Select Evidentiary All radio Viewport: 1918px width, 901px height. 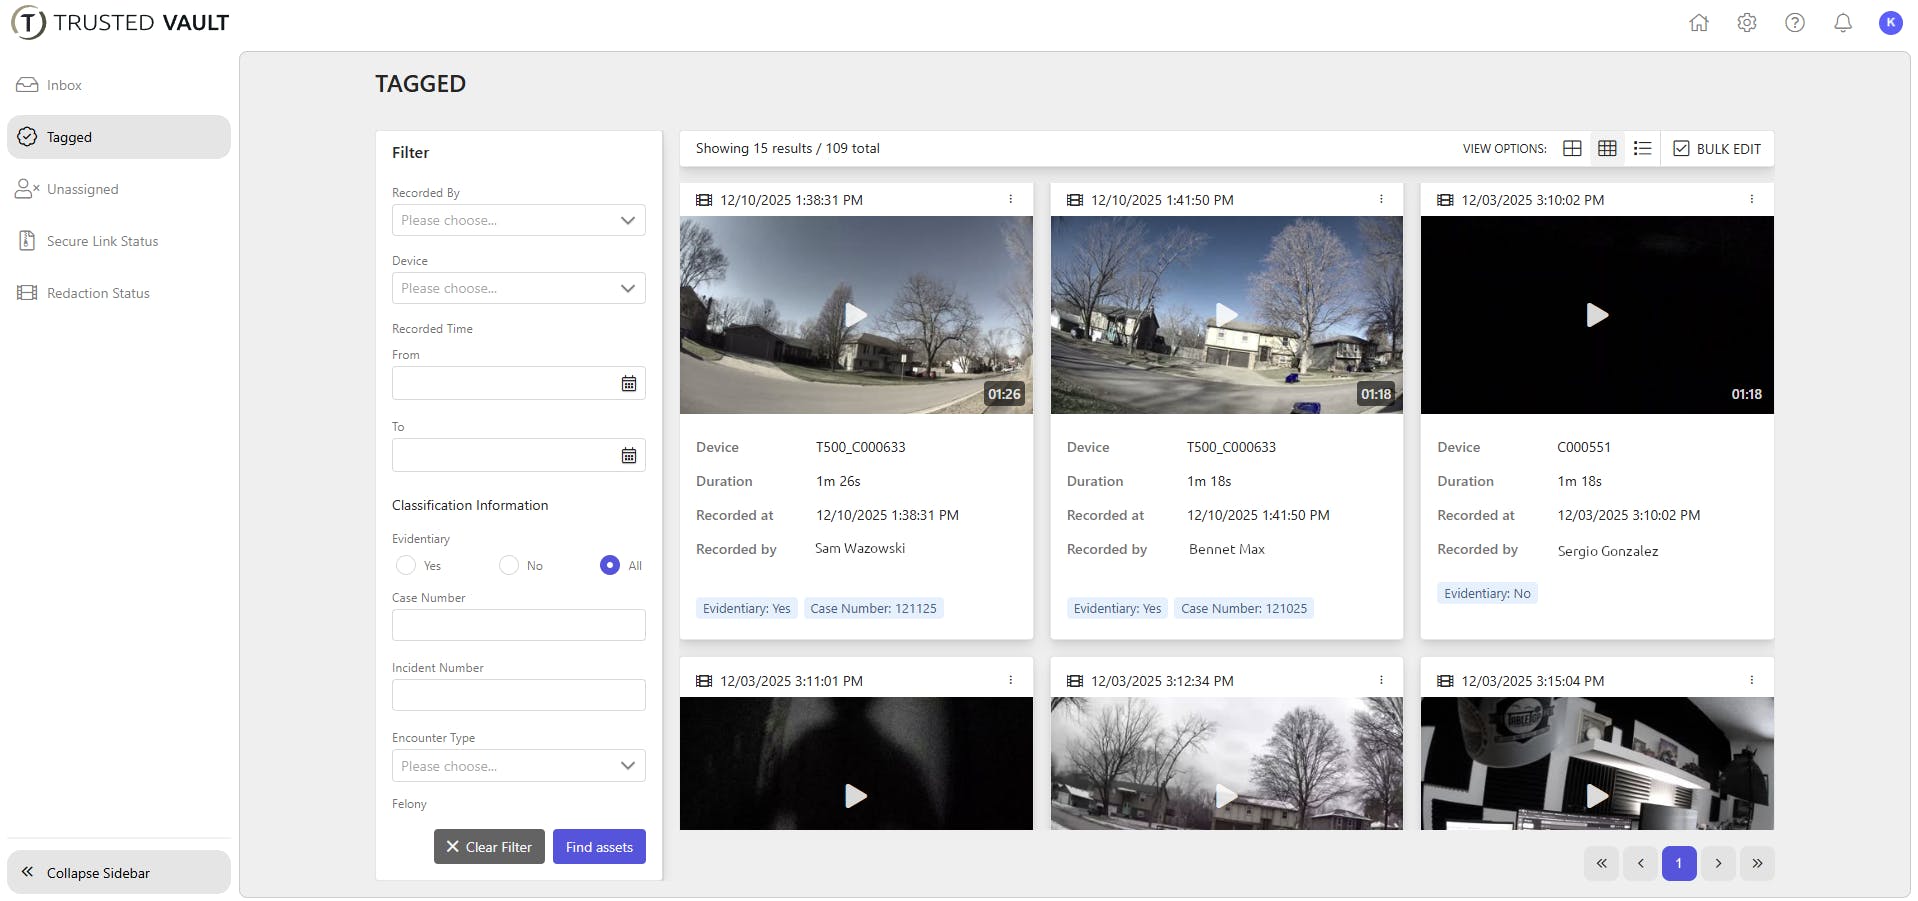(610, 565)
